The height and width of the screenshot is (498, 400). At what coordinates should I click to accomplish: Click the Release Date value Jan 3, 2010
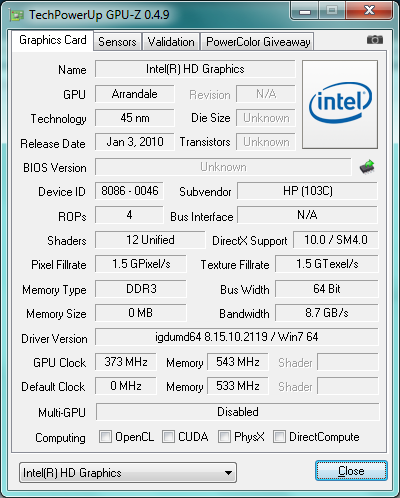tap(135, 142)
